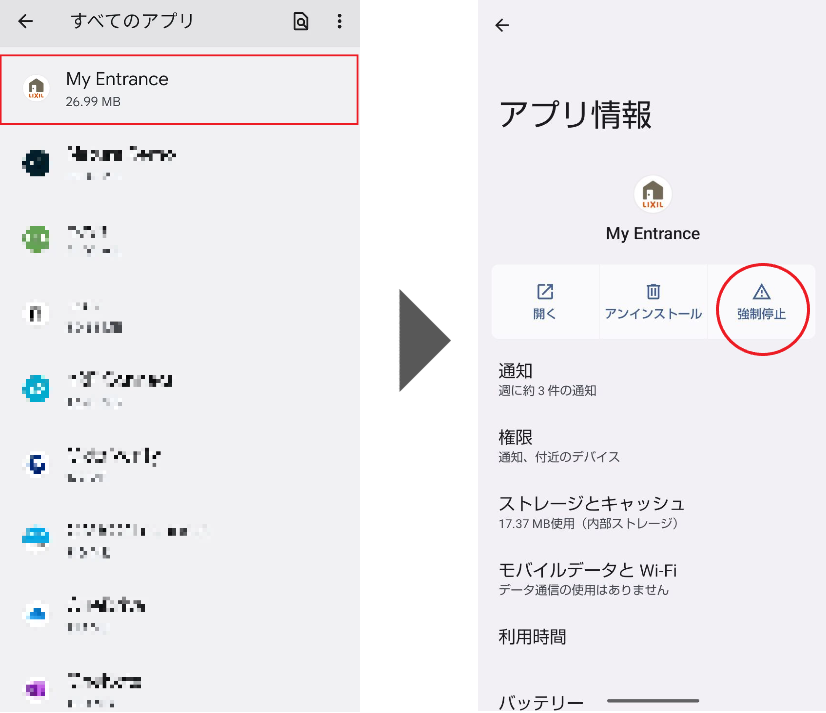Tap the アンインストール button
The width and height of the screenshot is (826, 713).
(x=653, y=302)
